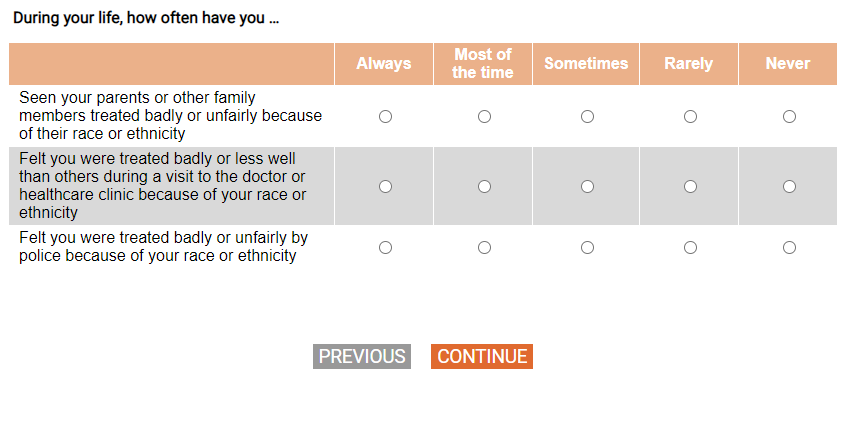
Task: Choose Sometimes for family members treated badly
Action: (587, 117)
